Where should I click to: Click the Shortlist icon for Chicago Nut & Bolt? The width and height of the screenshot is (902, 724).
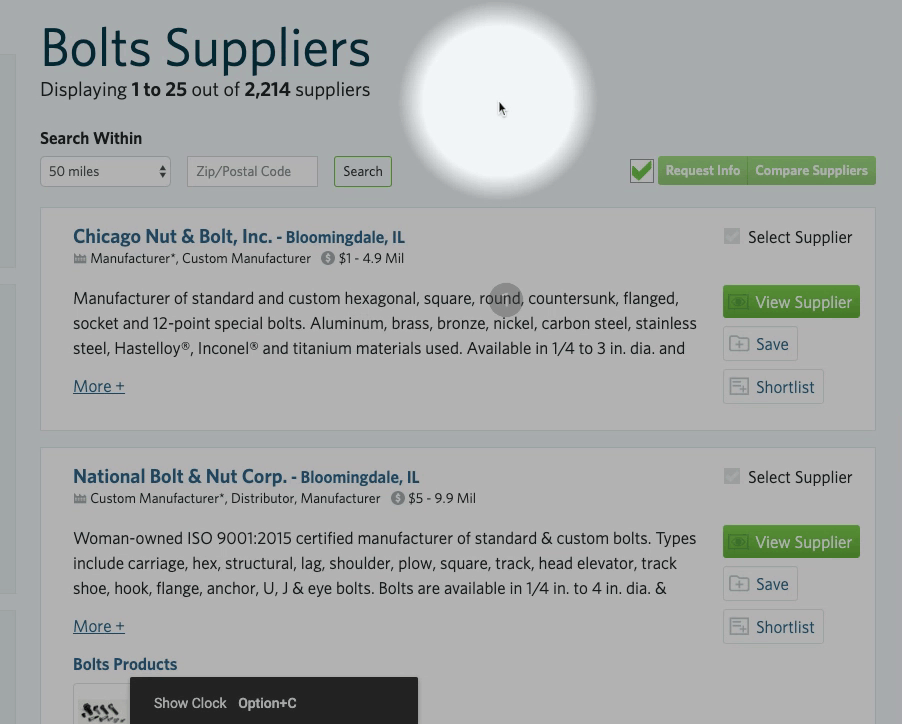pos(739,387)
